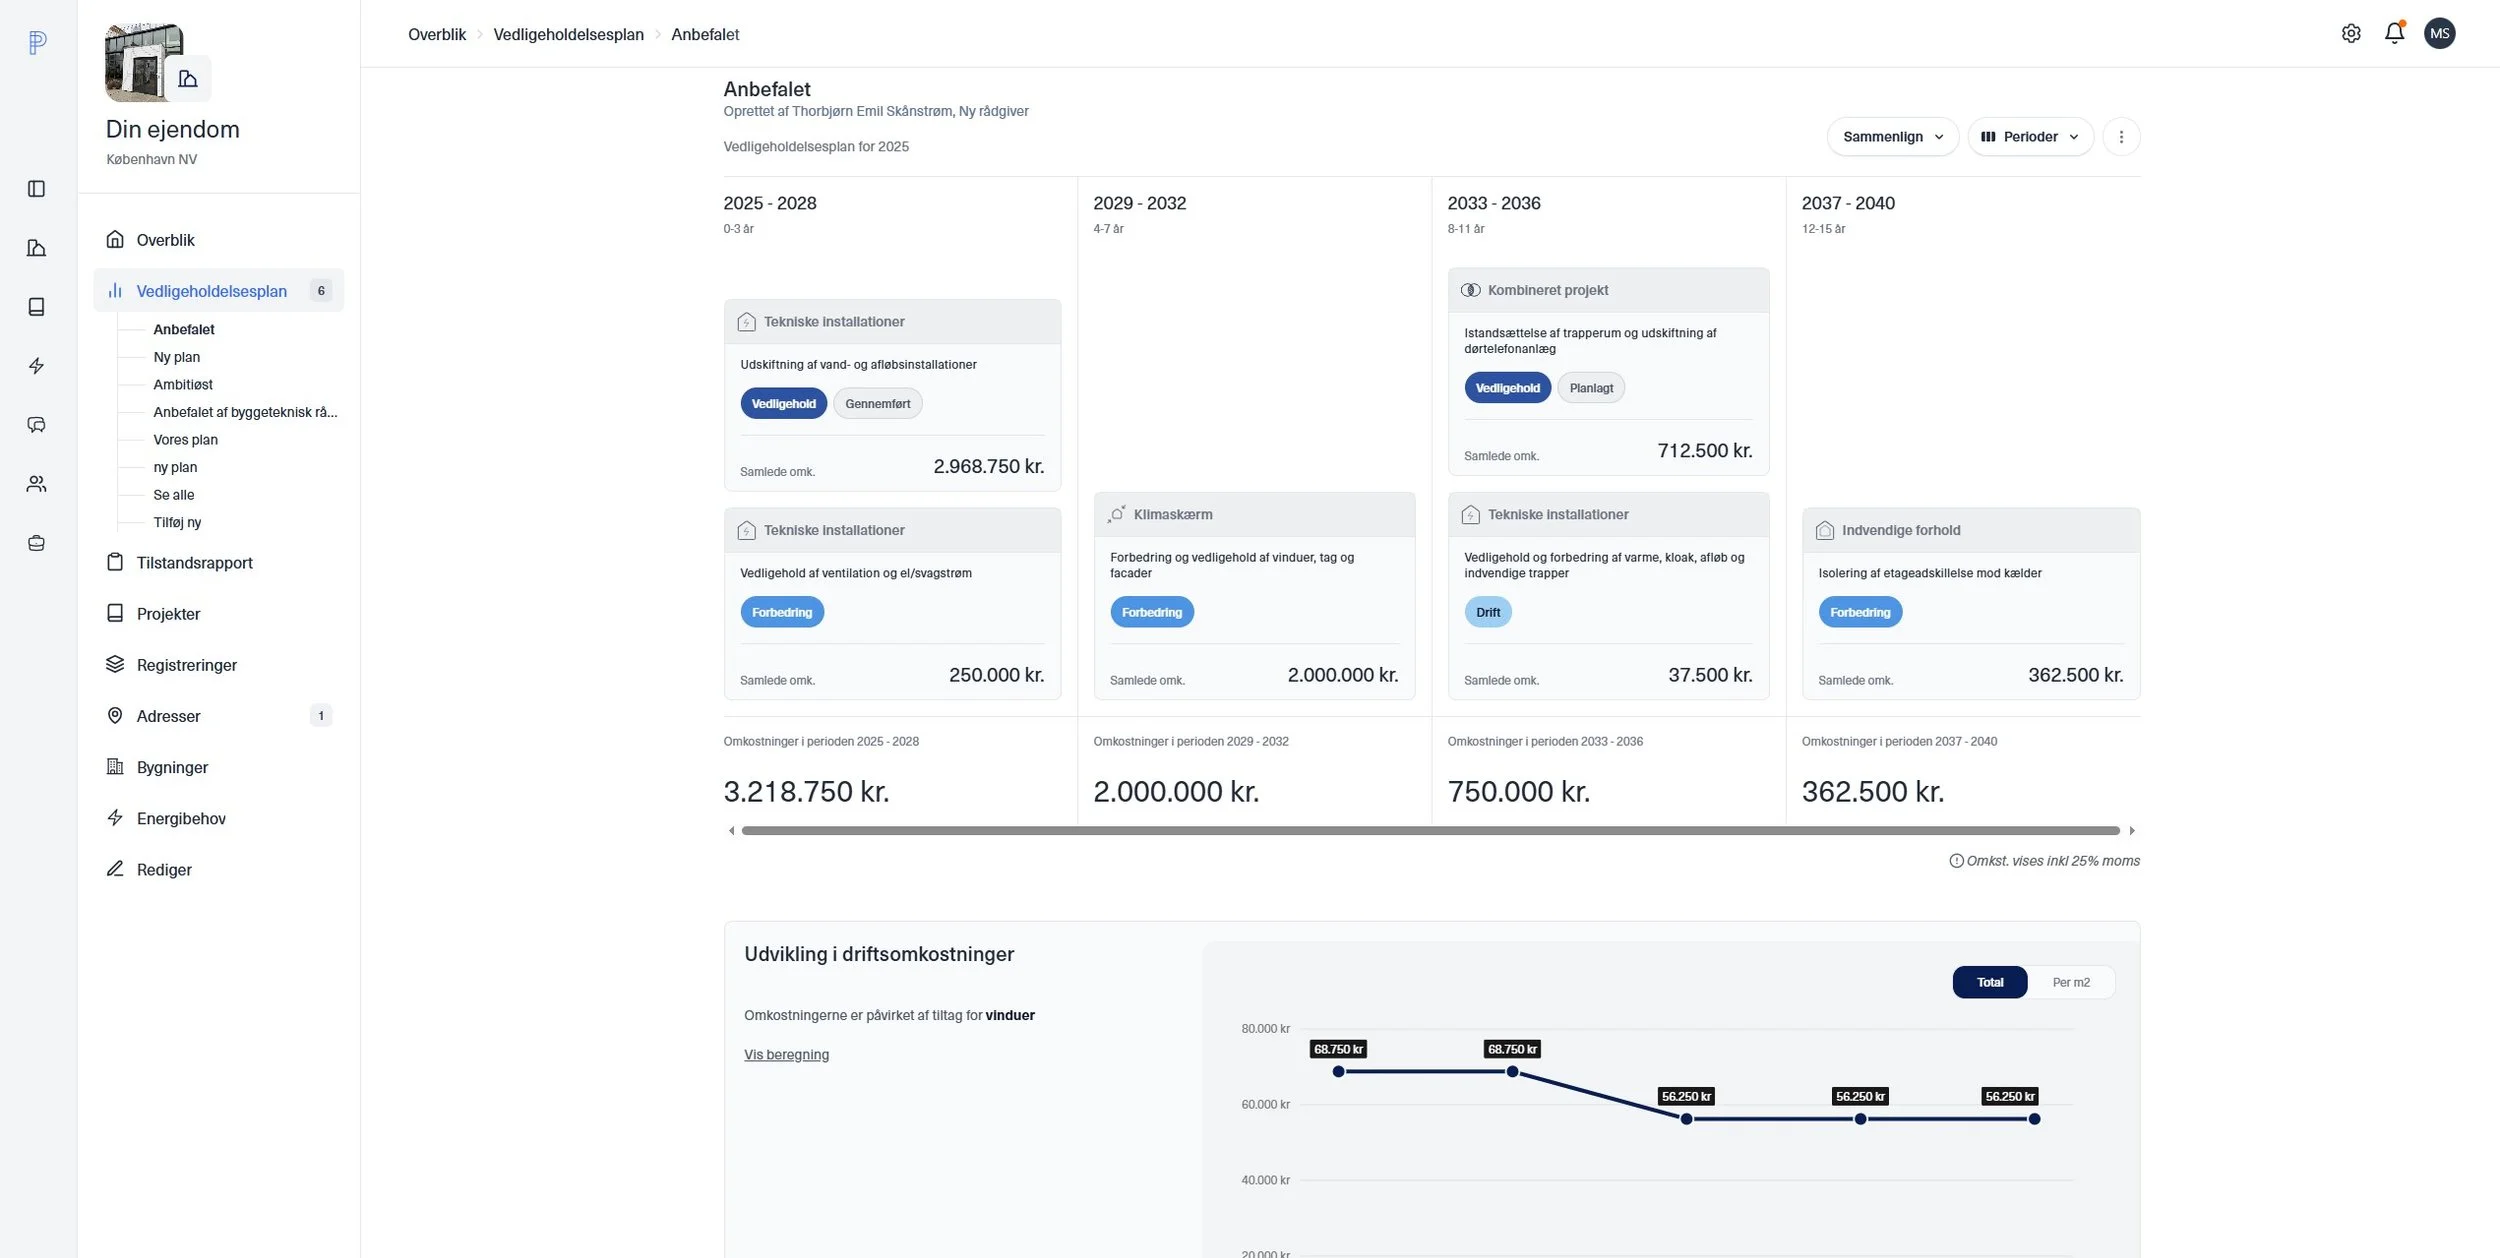Screen dimensions: 2500x1258
Task: Open Tilstandsrapport in the sidebar menu
Action: pyautogui.click(x=194, y=563)
